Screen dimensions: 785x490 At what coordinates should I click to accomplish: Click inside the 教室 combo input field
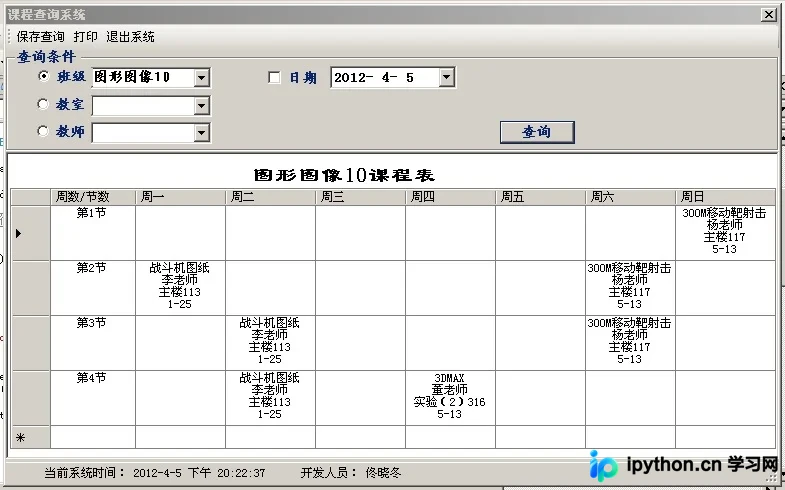143,106
